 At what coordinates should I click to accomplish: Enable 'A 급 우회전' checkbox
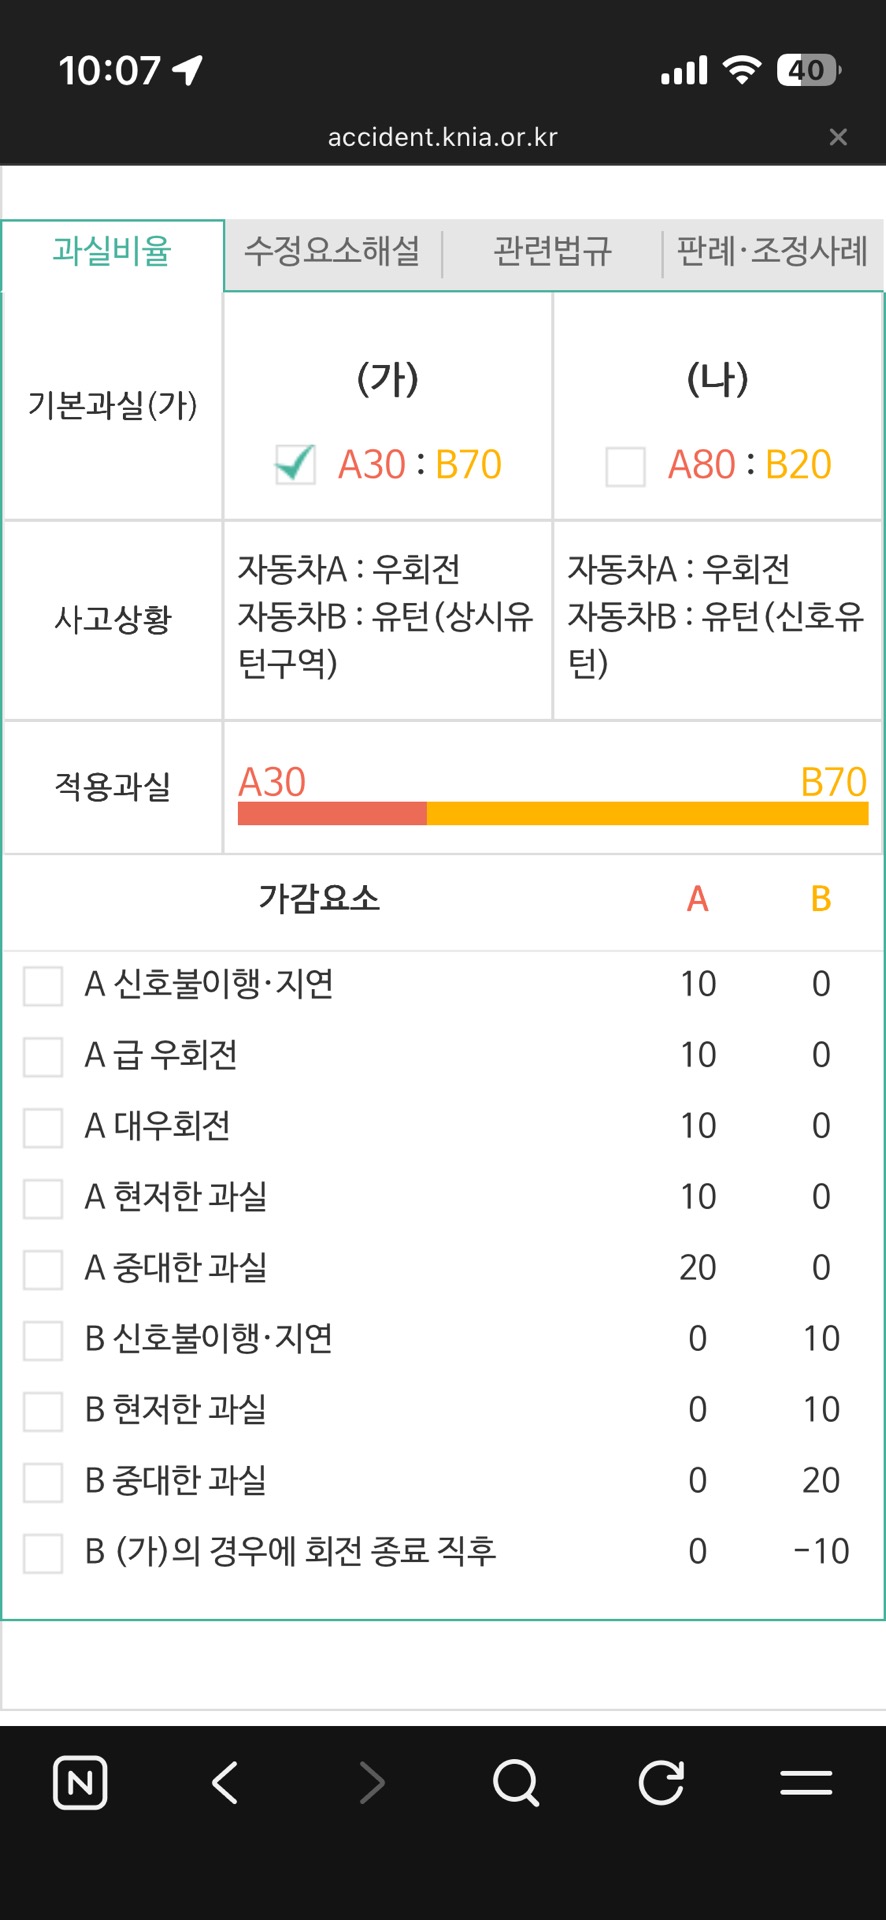pos(43,1056)
